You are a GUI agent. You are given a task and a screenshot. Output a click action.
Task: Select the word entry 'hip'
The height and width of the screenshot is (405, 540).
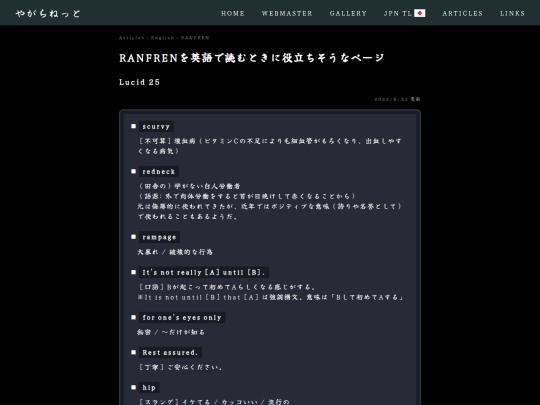point(149,388)
